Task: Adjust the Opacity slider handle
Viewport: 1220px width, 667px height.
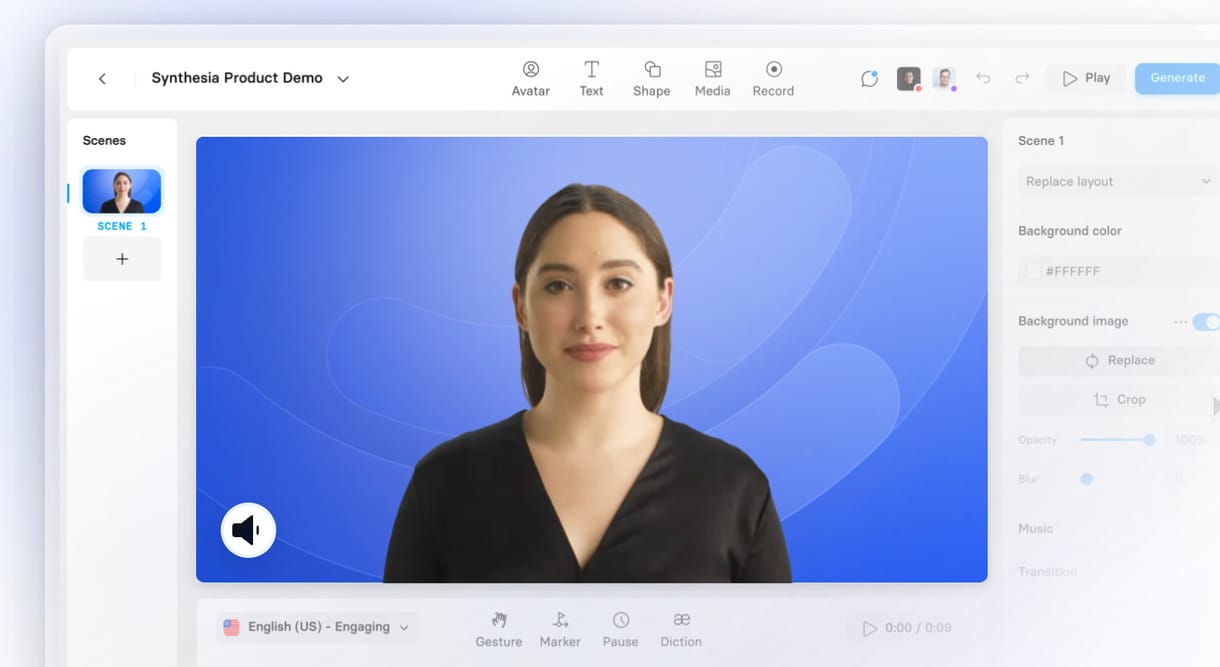Action: click(x=1150, y=440)
